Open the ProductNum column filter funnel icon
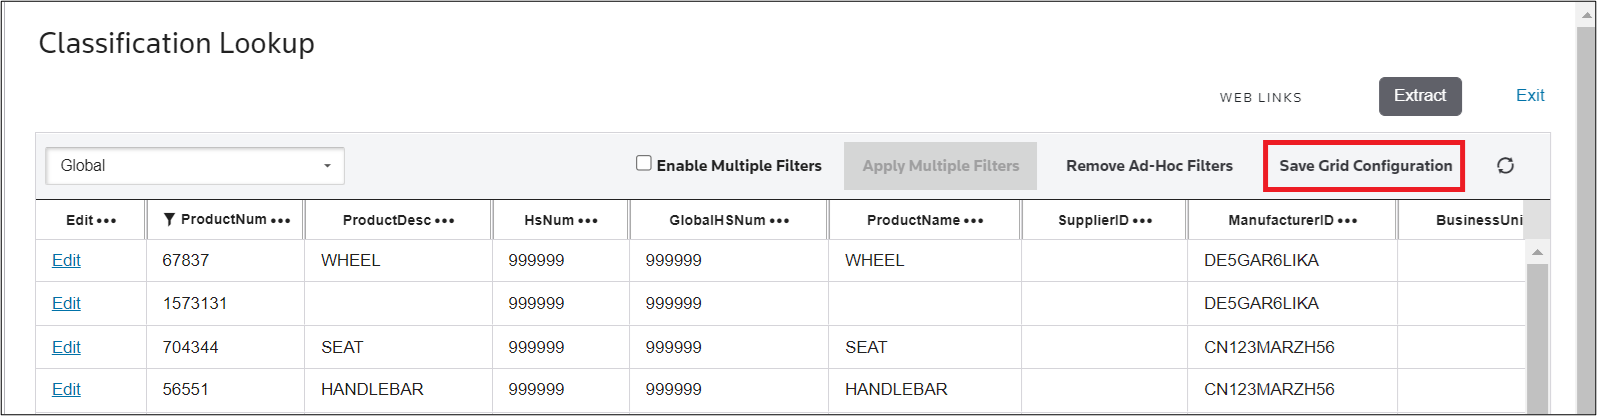Viewport: 1597px width, 416px height. [x=169, y=219]
